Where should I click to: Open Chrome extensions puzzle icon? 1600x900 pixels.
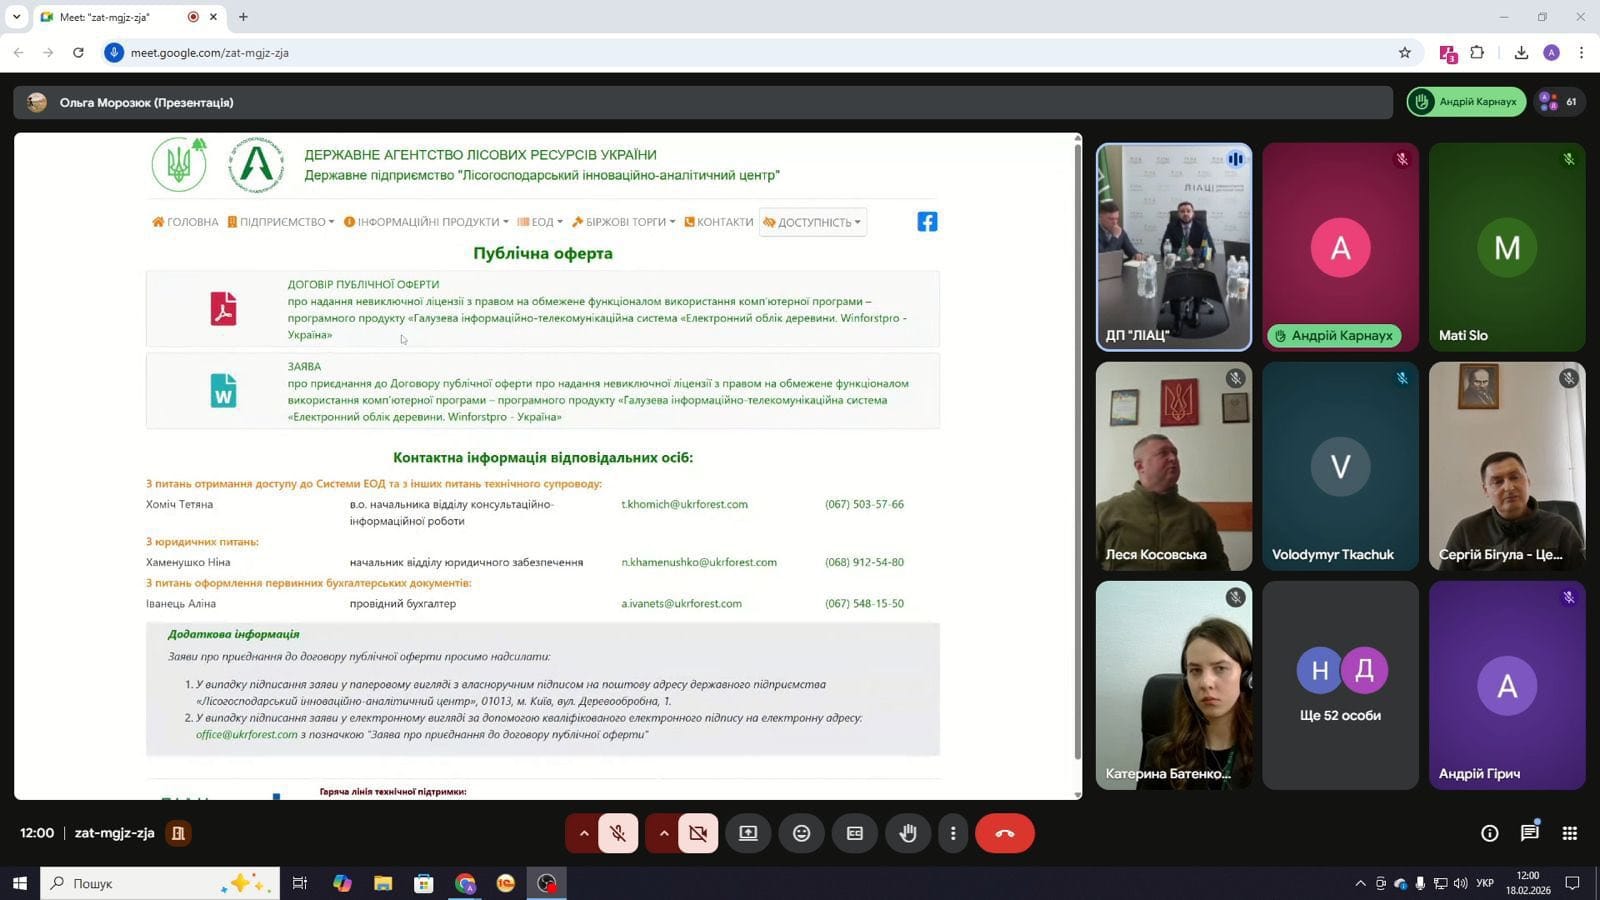click(1478, 53)
